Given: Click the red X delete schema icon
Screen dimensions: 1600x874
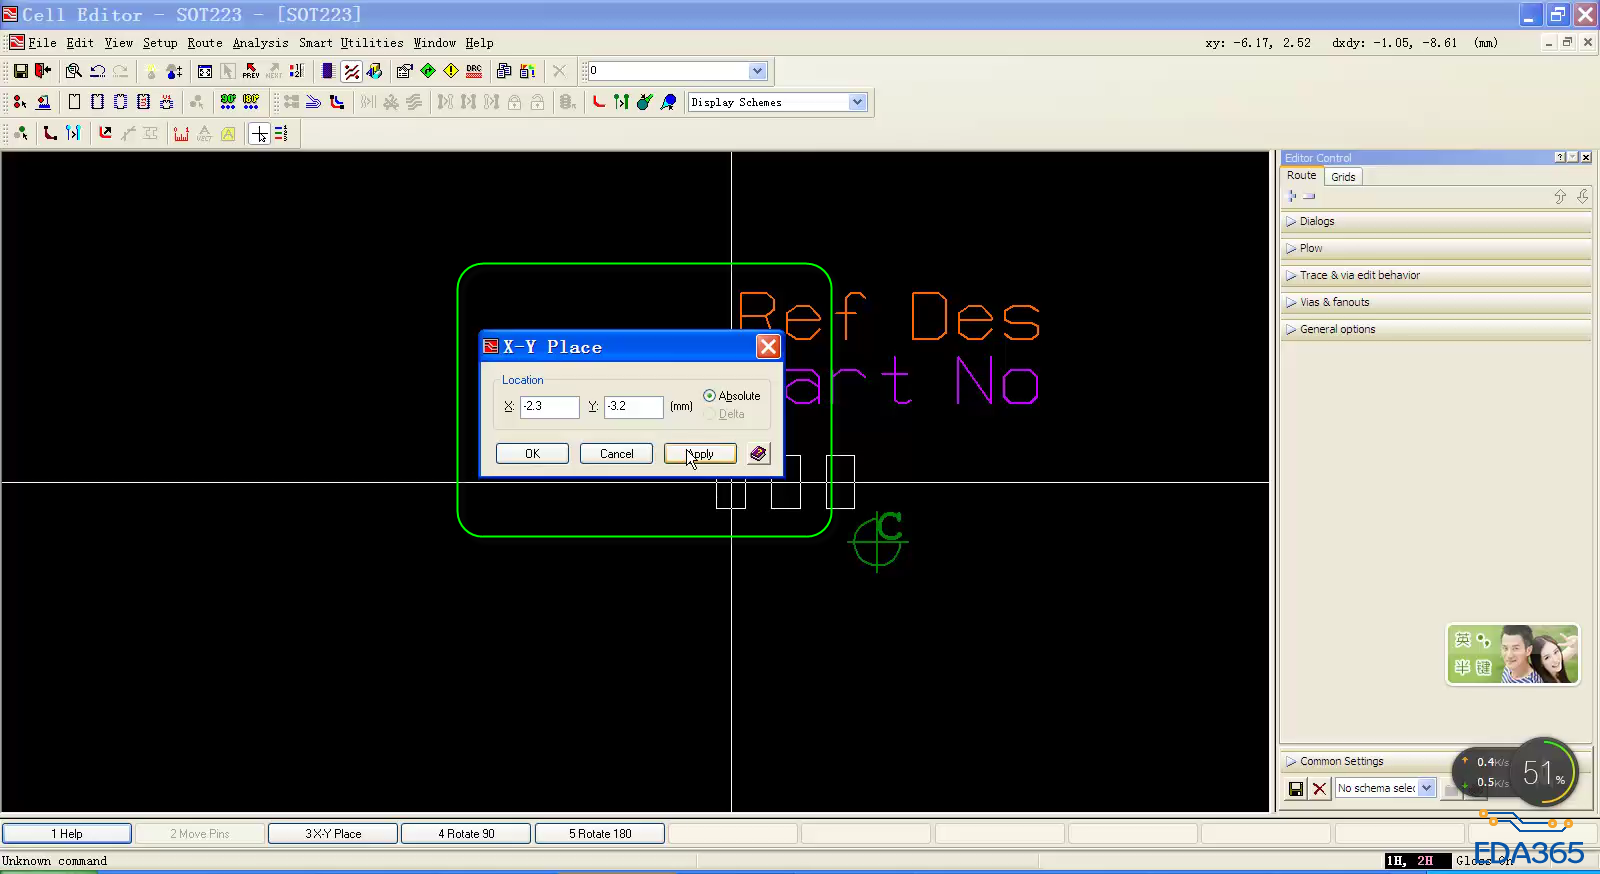Looking at the screenshot, I should 1319,789.
